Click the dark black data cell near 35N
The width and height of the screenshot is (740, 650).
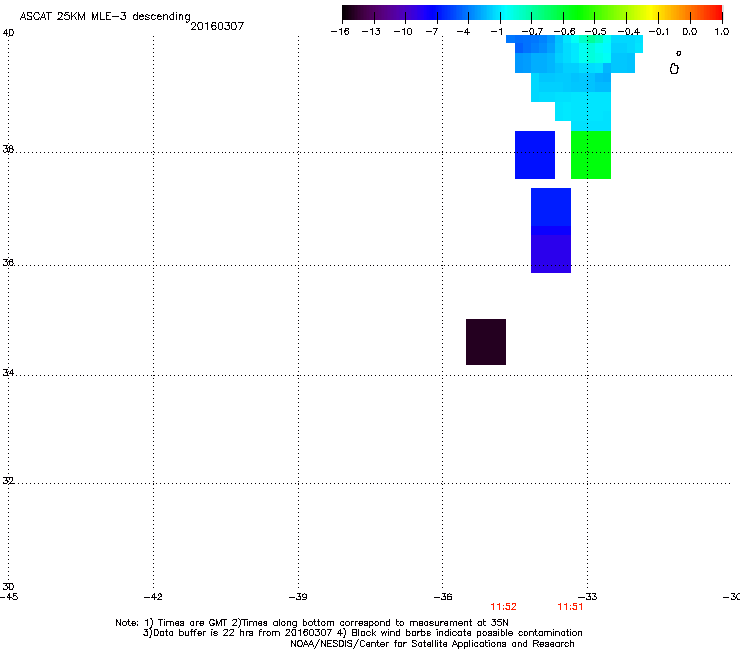486,342
